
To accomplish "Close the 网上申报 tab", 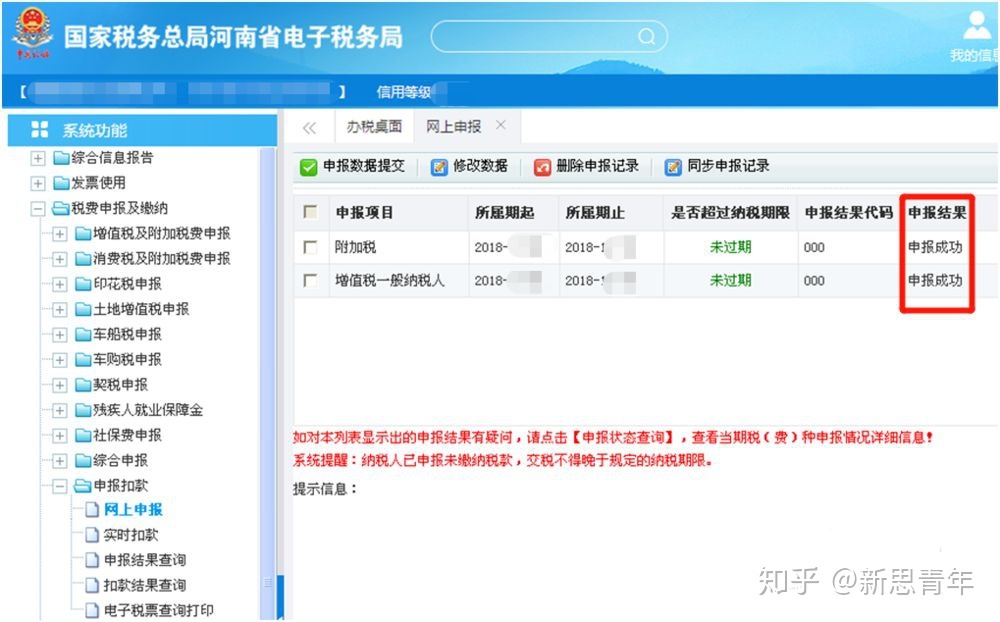I will coord(501,125).
